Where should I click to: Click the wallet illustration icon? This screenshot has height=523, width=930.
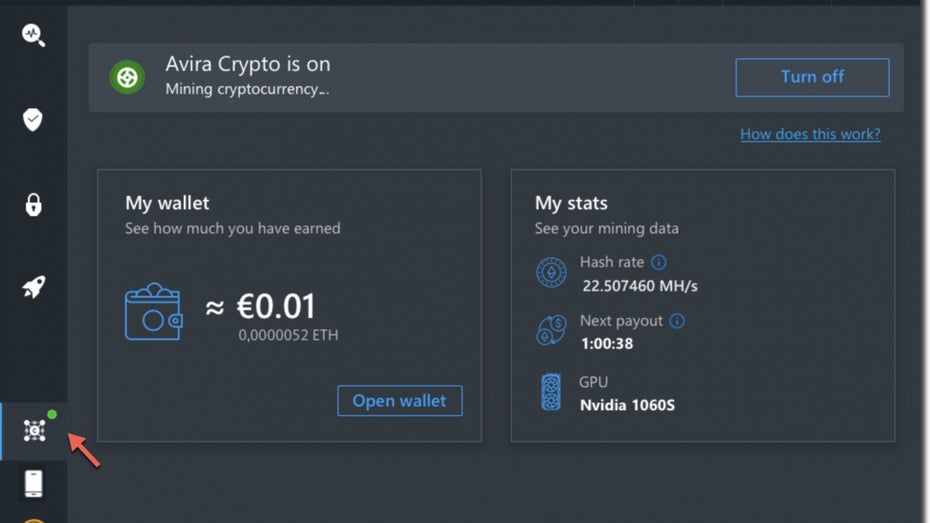pyautogui.click(x=154, y=311)
